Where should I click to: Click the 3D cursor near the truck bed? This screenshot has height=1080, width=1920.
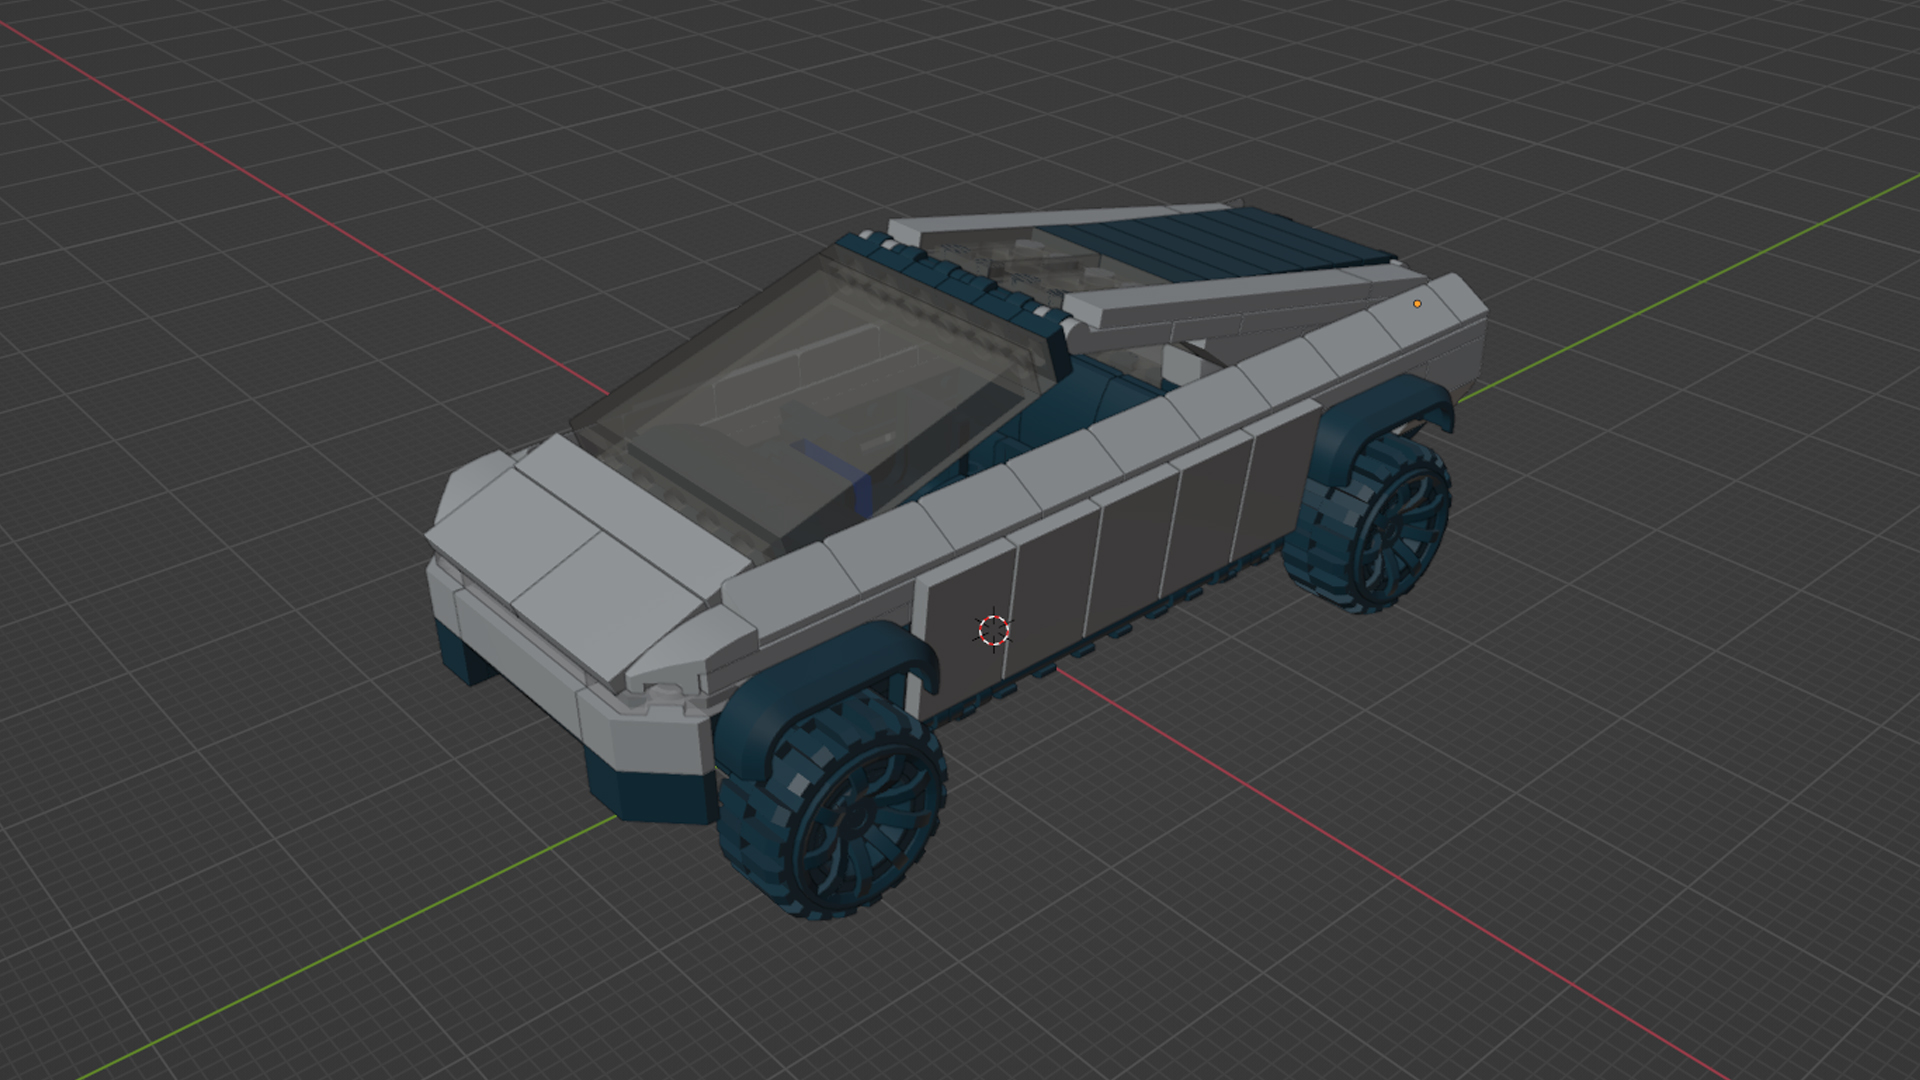993,629
